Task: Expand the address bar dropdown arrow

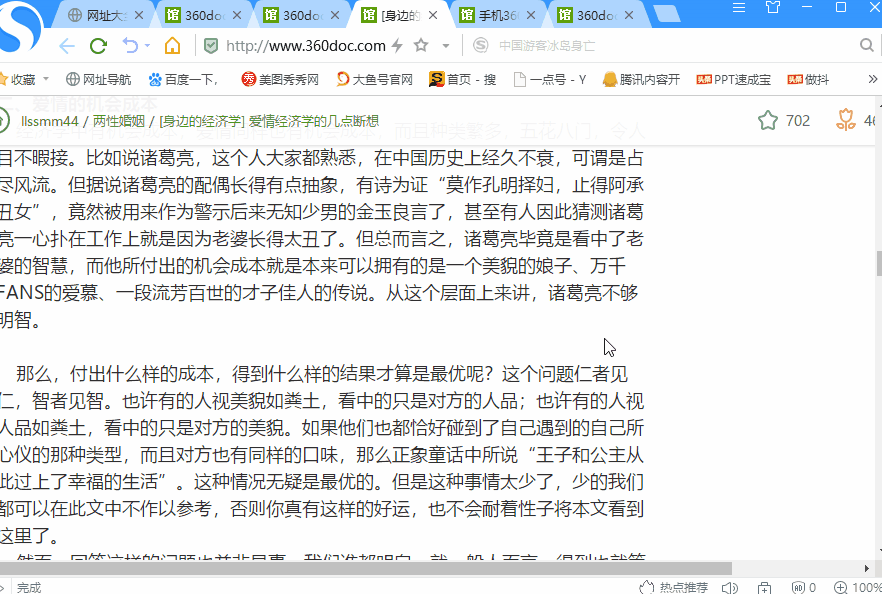Action: [x=446, y=46]
